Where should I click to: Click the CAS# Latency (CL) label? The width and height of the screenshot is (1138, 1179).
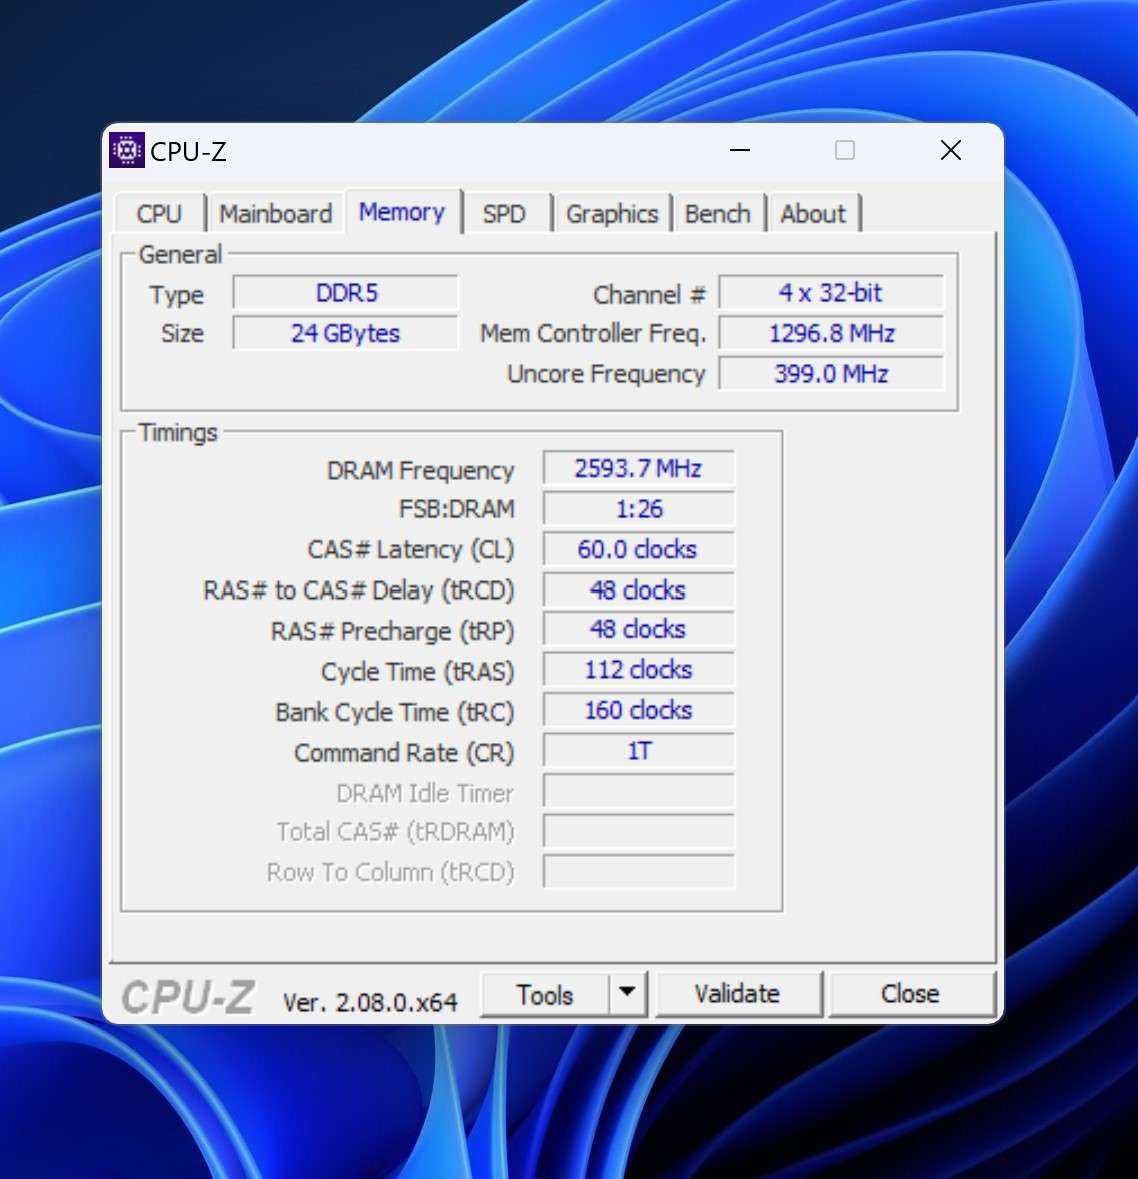411,550
